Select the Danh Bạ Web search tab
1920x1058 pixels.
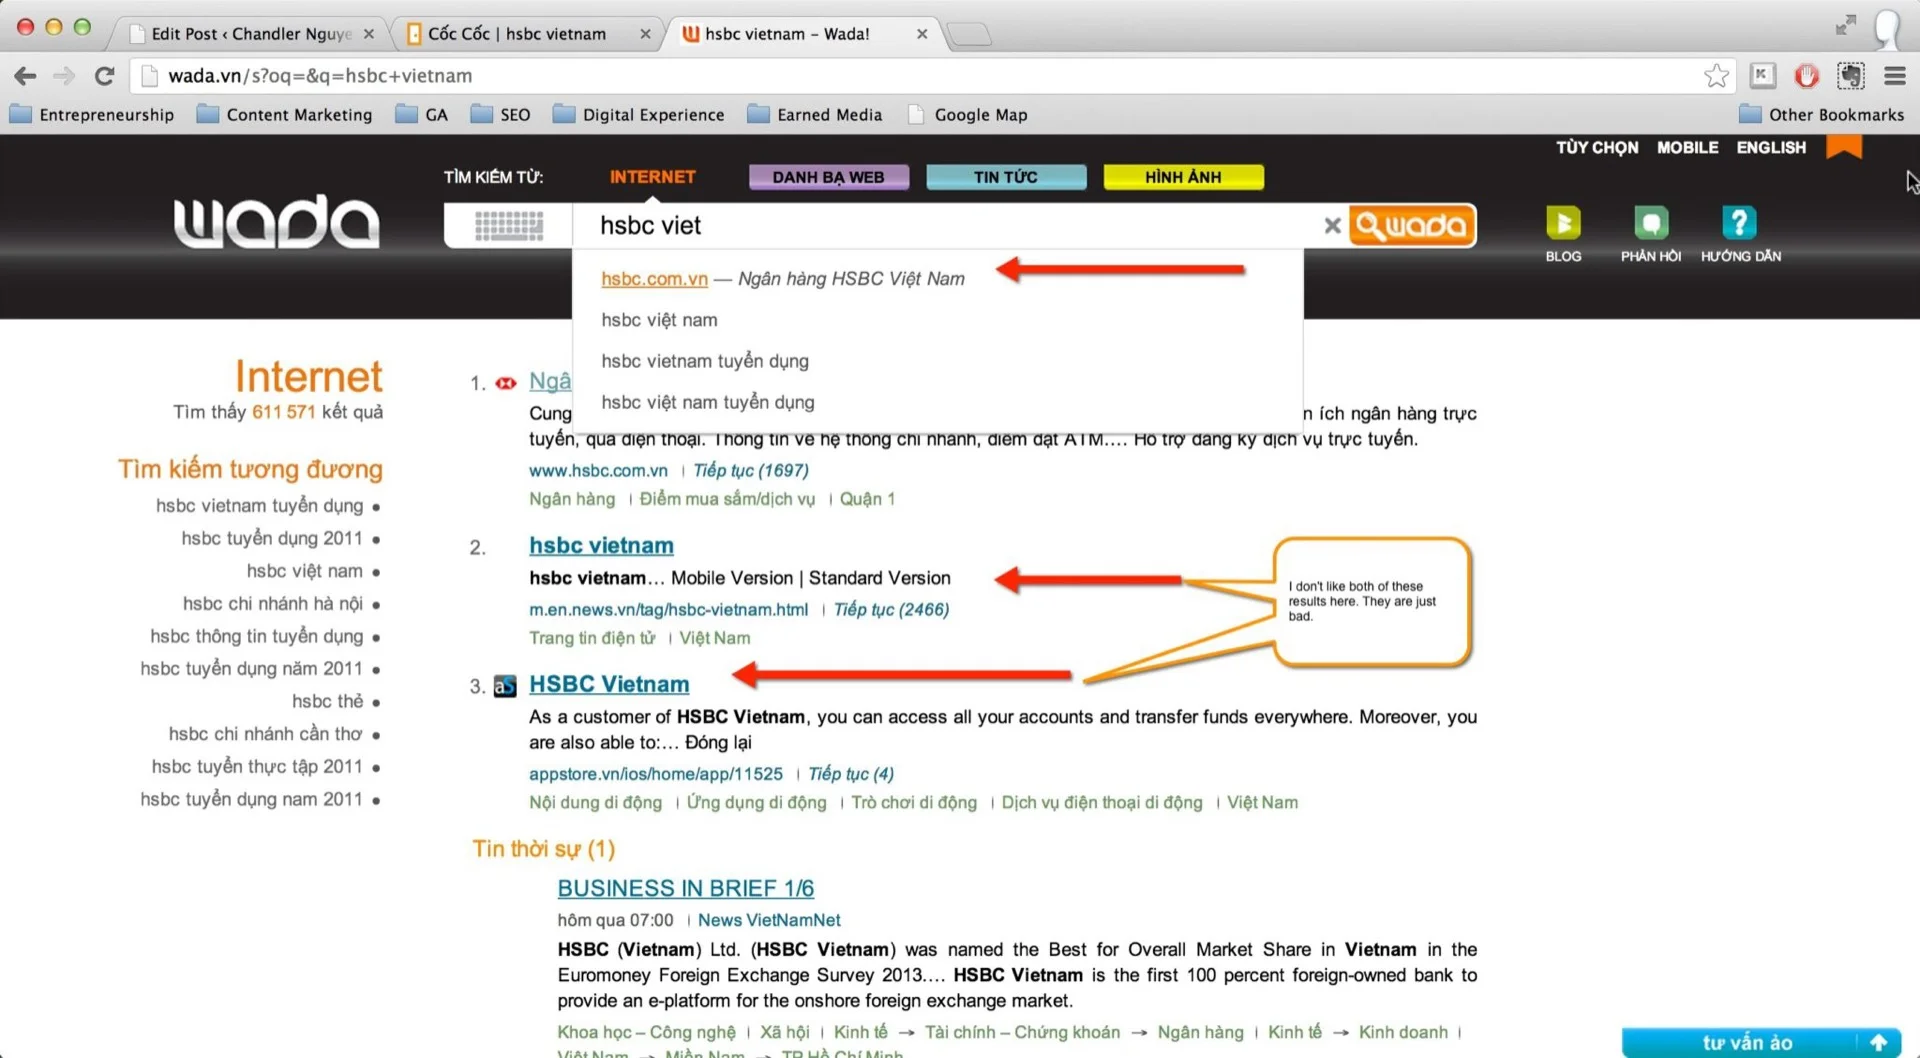[x=828, y=177]
